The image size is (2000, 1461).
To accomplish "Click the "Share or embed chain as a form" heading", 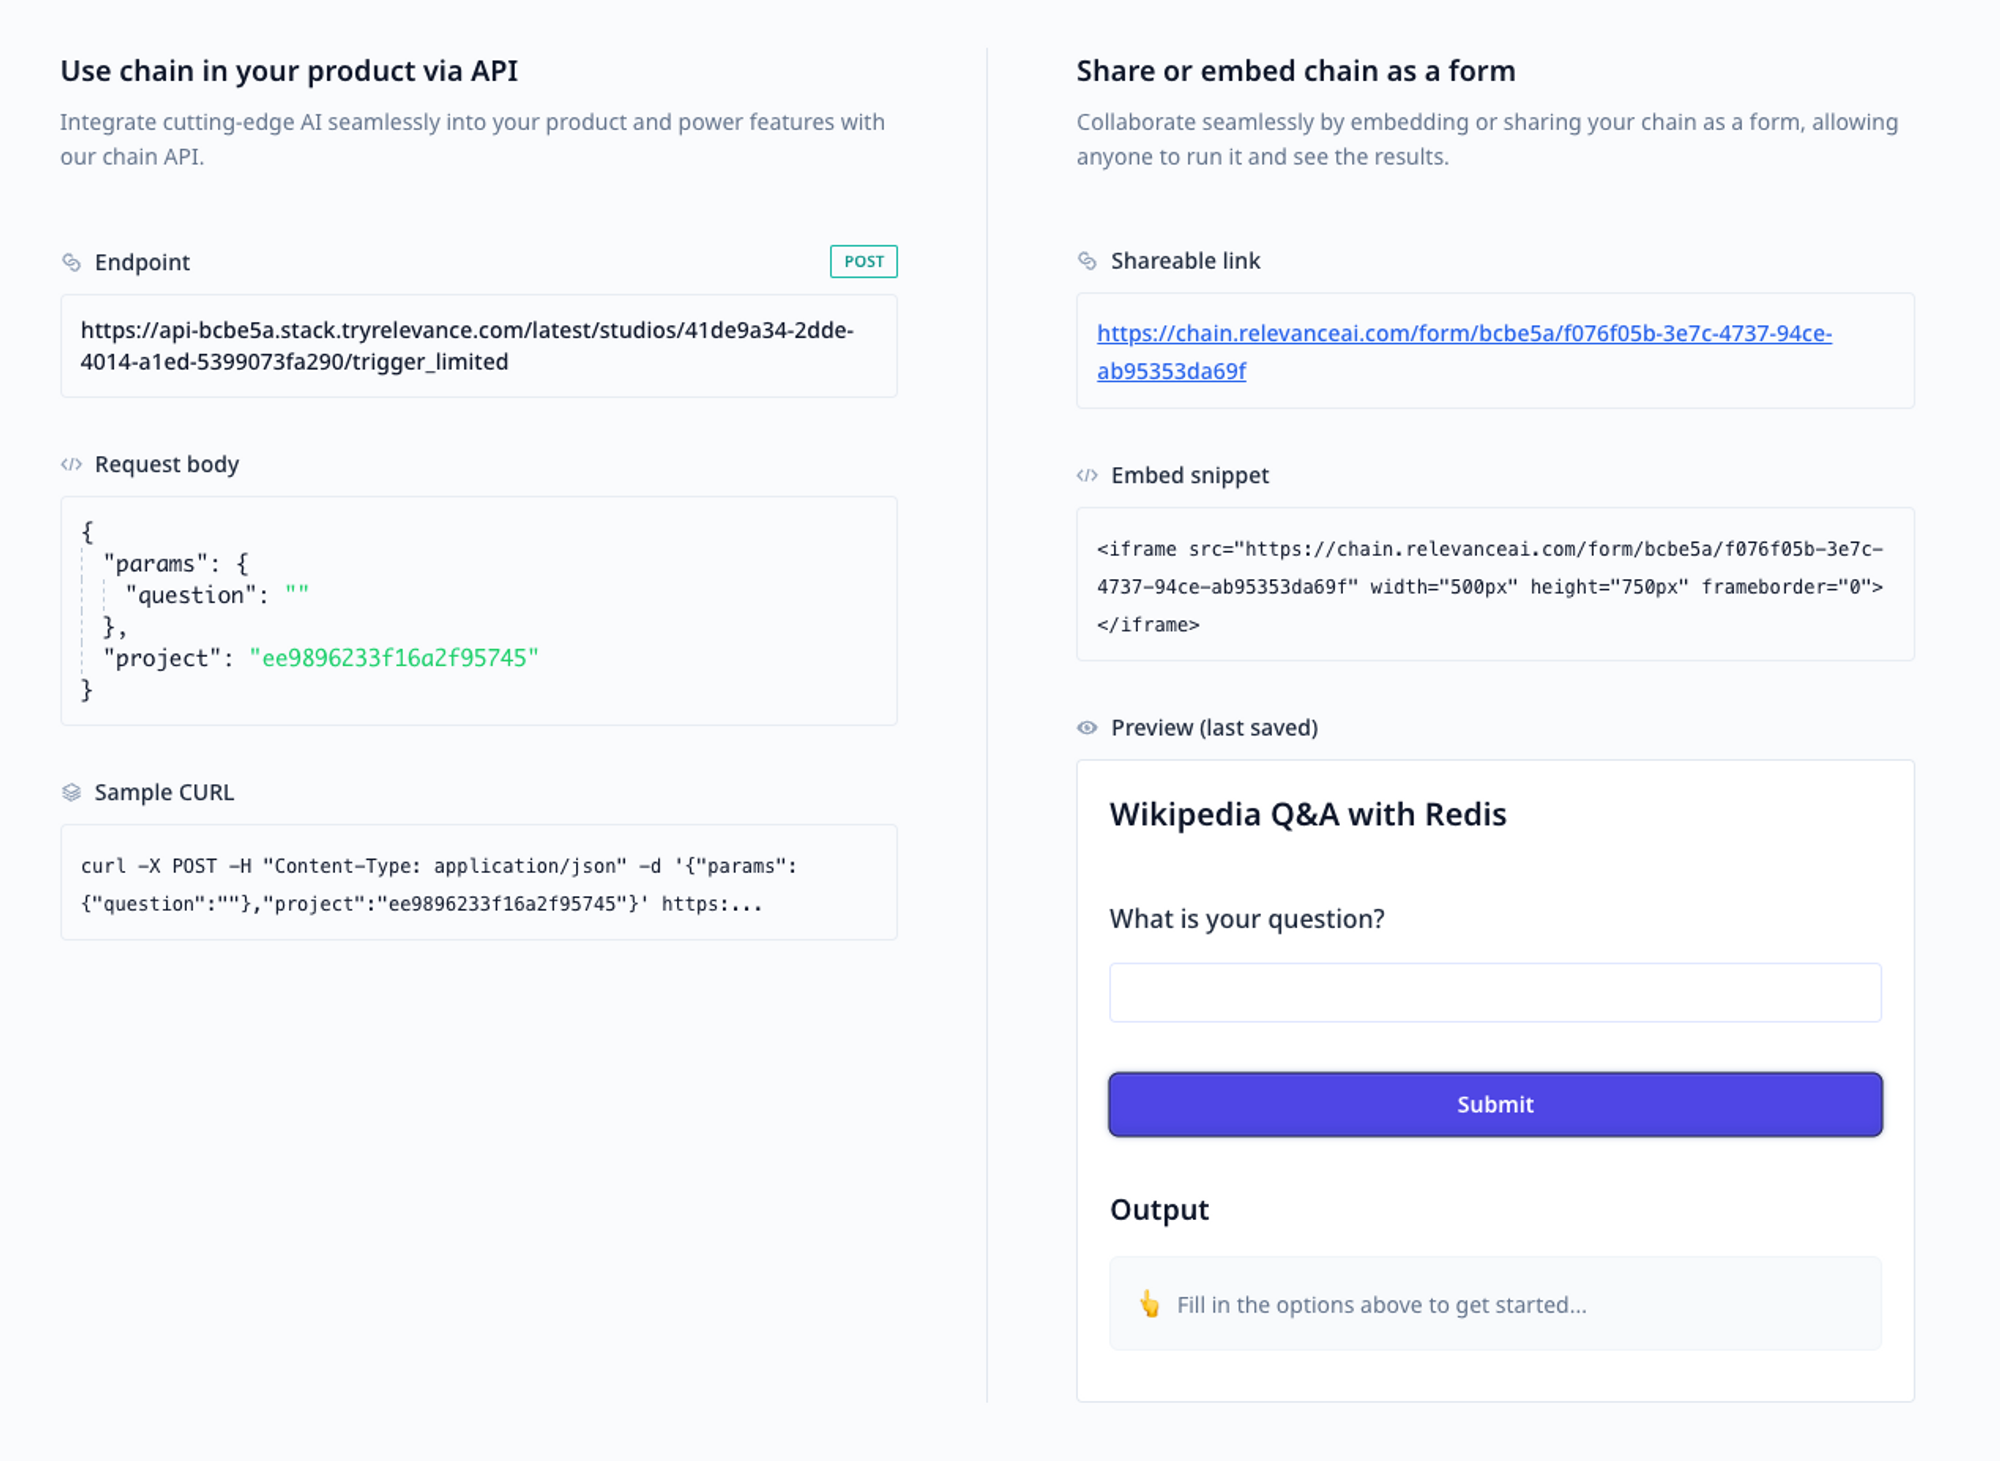I will (x=1295, y=71).
